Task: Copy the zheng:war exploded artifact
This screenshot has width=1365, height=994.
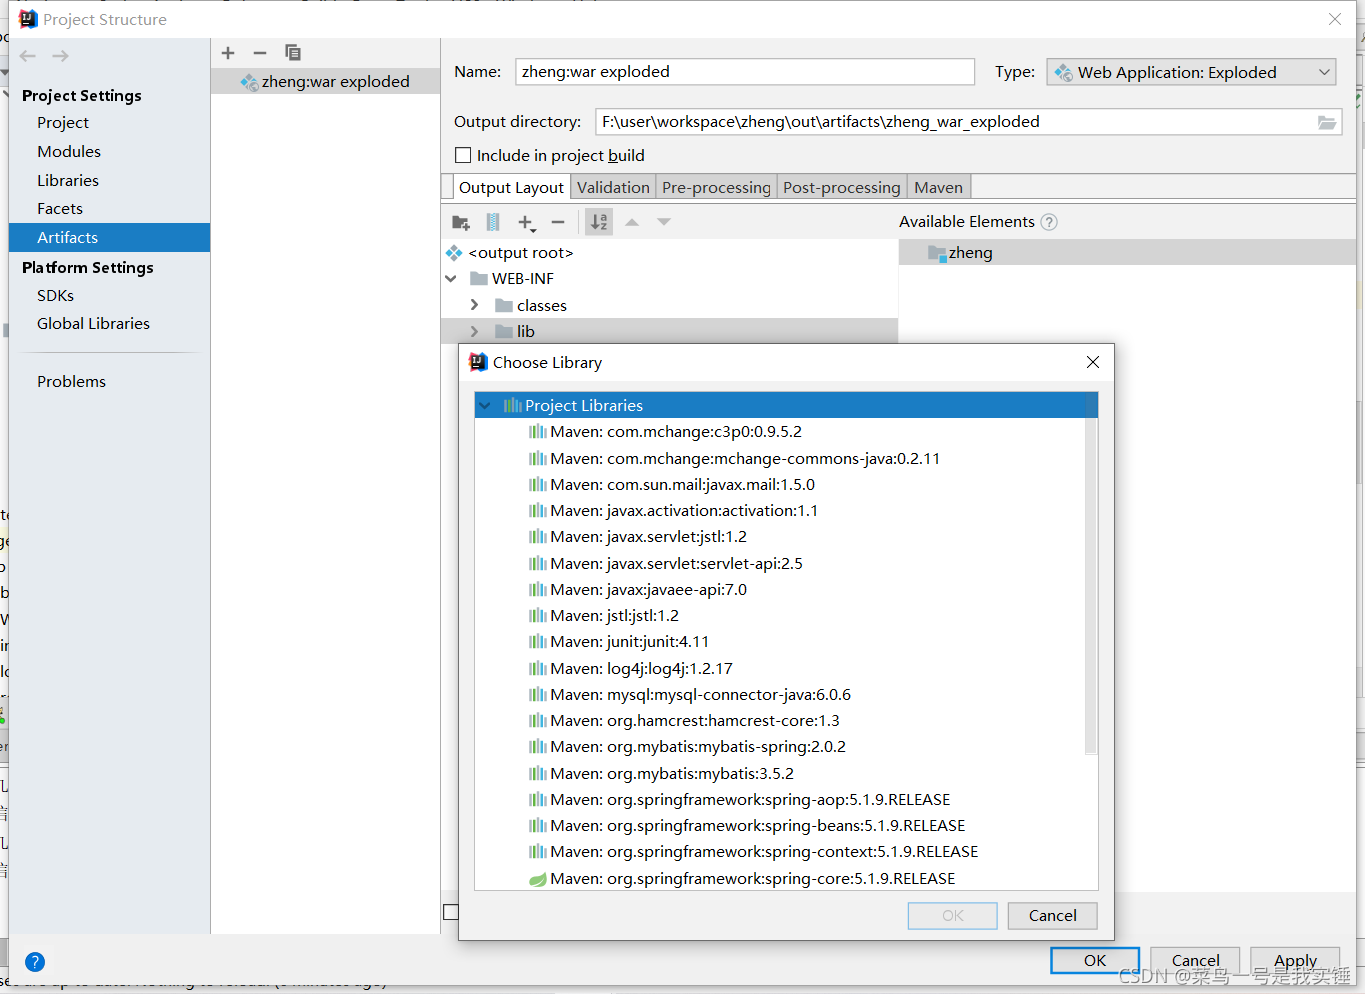Action: [x=292, y=52]
